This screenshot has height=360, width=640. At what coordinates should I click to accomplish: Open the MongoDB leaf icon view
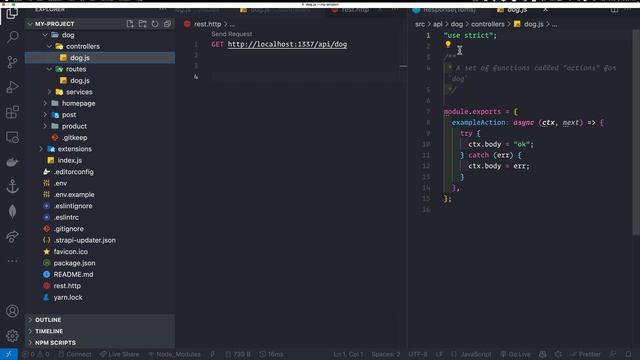coord(12,211)
